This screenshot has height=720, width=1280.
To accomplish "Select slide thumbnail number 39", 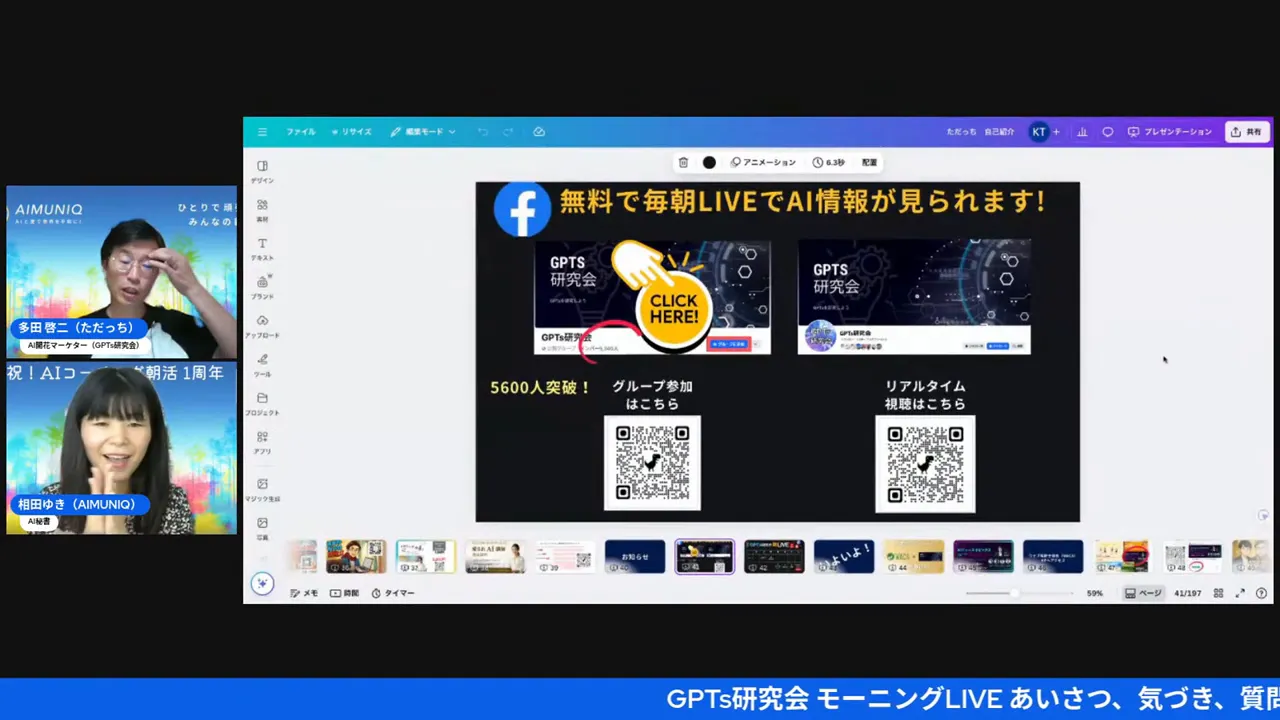I will (x=565, y=557).
